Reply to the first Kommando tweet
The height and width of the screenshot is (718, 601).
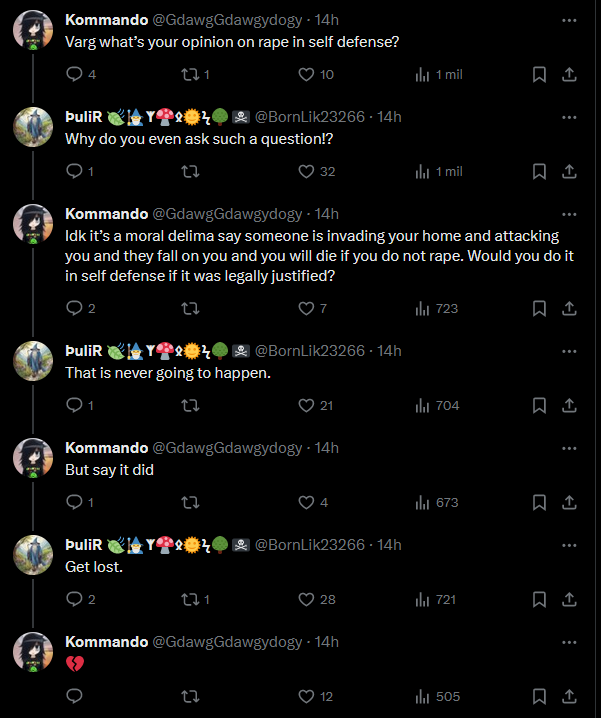pos(81,74)
